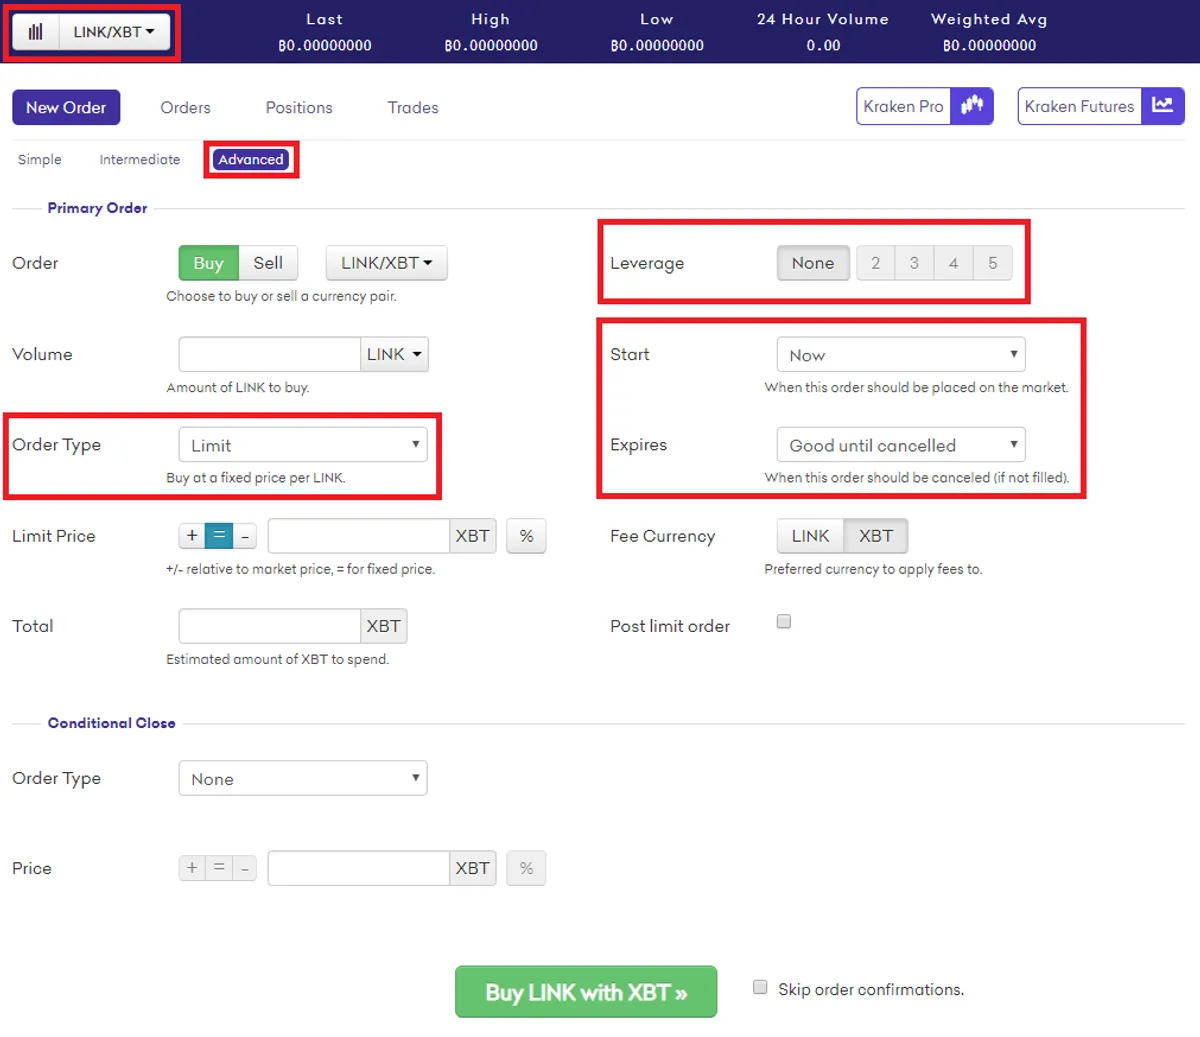Click Buy LINK with XBT button
The width and height of the screenshot is (1200, 1037).
coord(586,992)
